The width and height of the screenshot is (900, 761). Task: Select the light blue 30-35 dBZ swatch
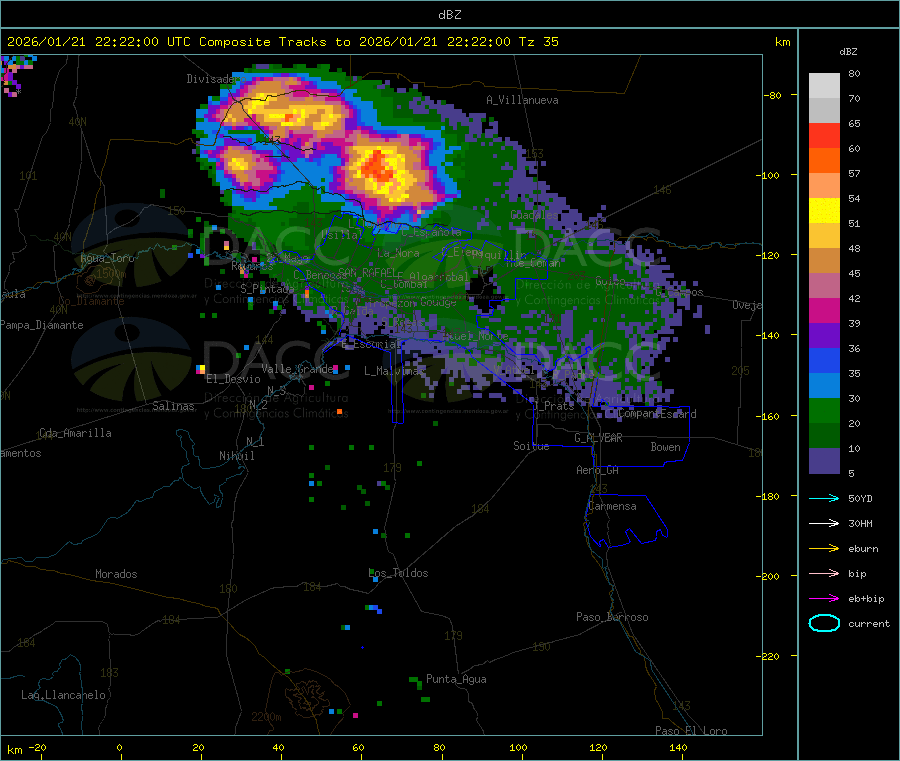(x=824, y=386)
